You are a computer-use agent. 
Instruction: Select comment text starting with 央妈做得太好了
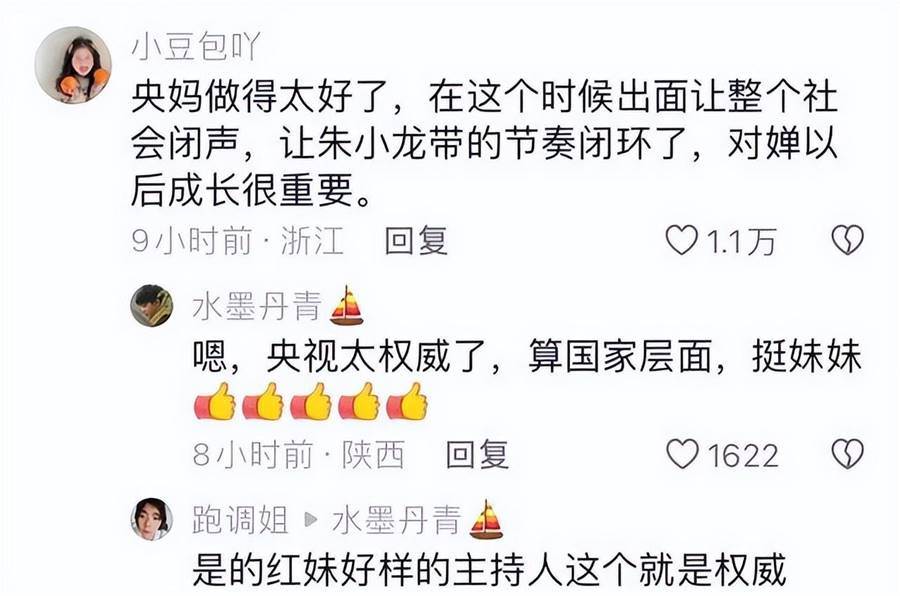click(x=484, y=144)
